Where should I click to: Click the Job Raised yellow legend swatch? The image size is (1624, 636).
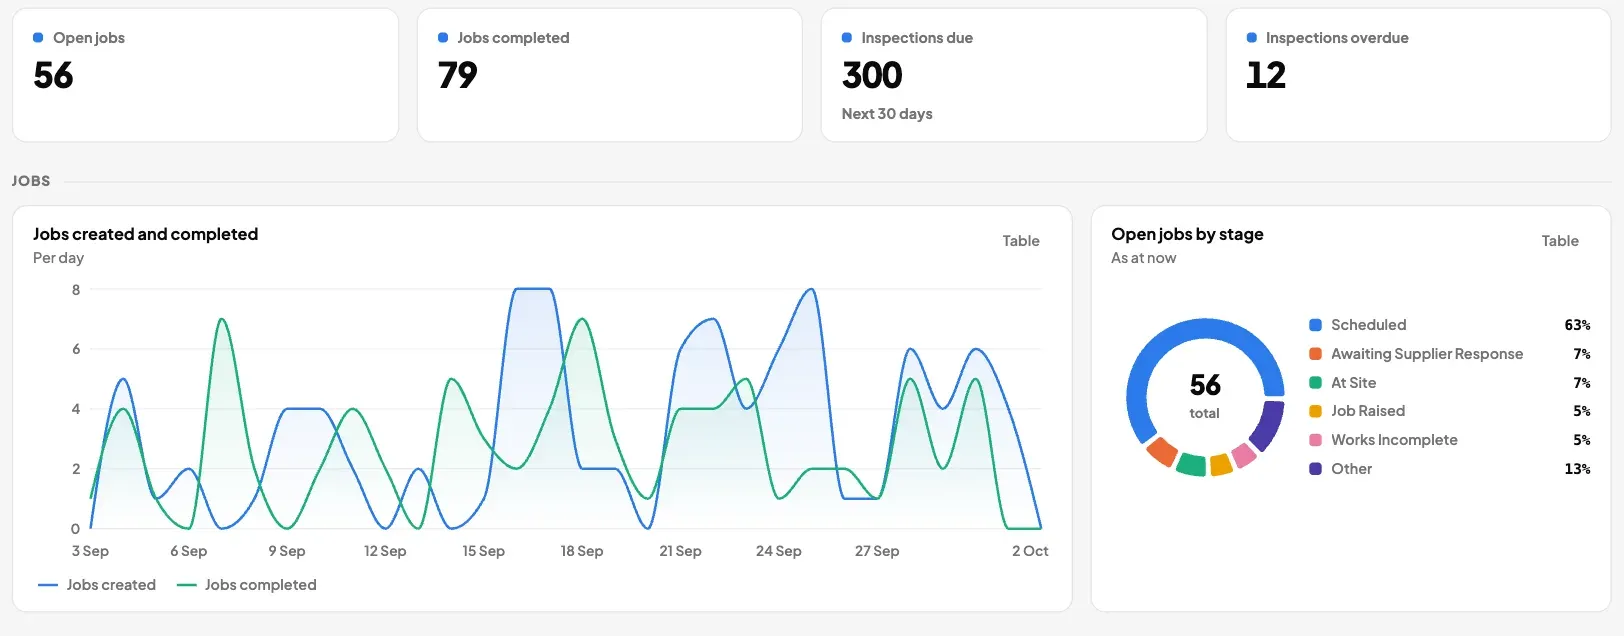pyautogui.click(x=1316, y=411)
